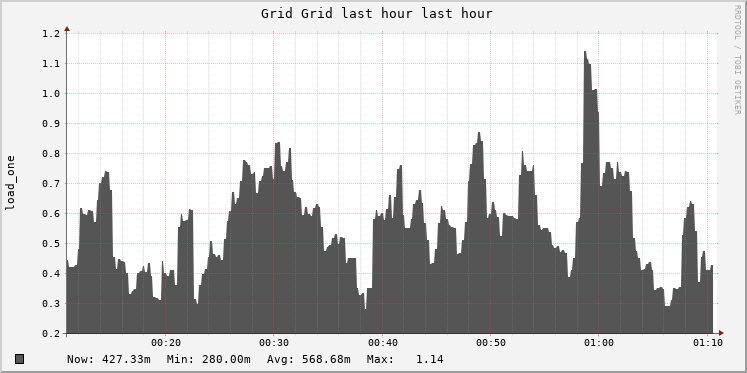Click the 01:00 time axis label

click(599, 343)
